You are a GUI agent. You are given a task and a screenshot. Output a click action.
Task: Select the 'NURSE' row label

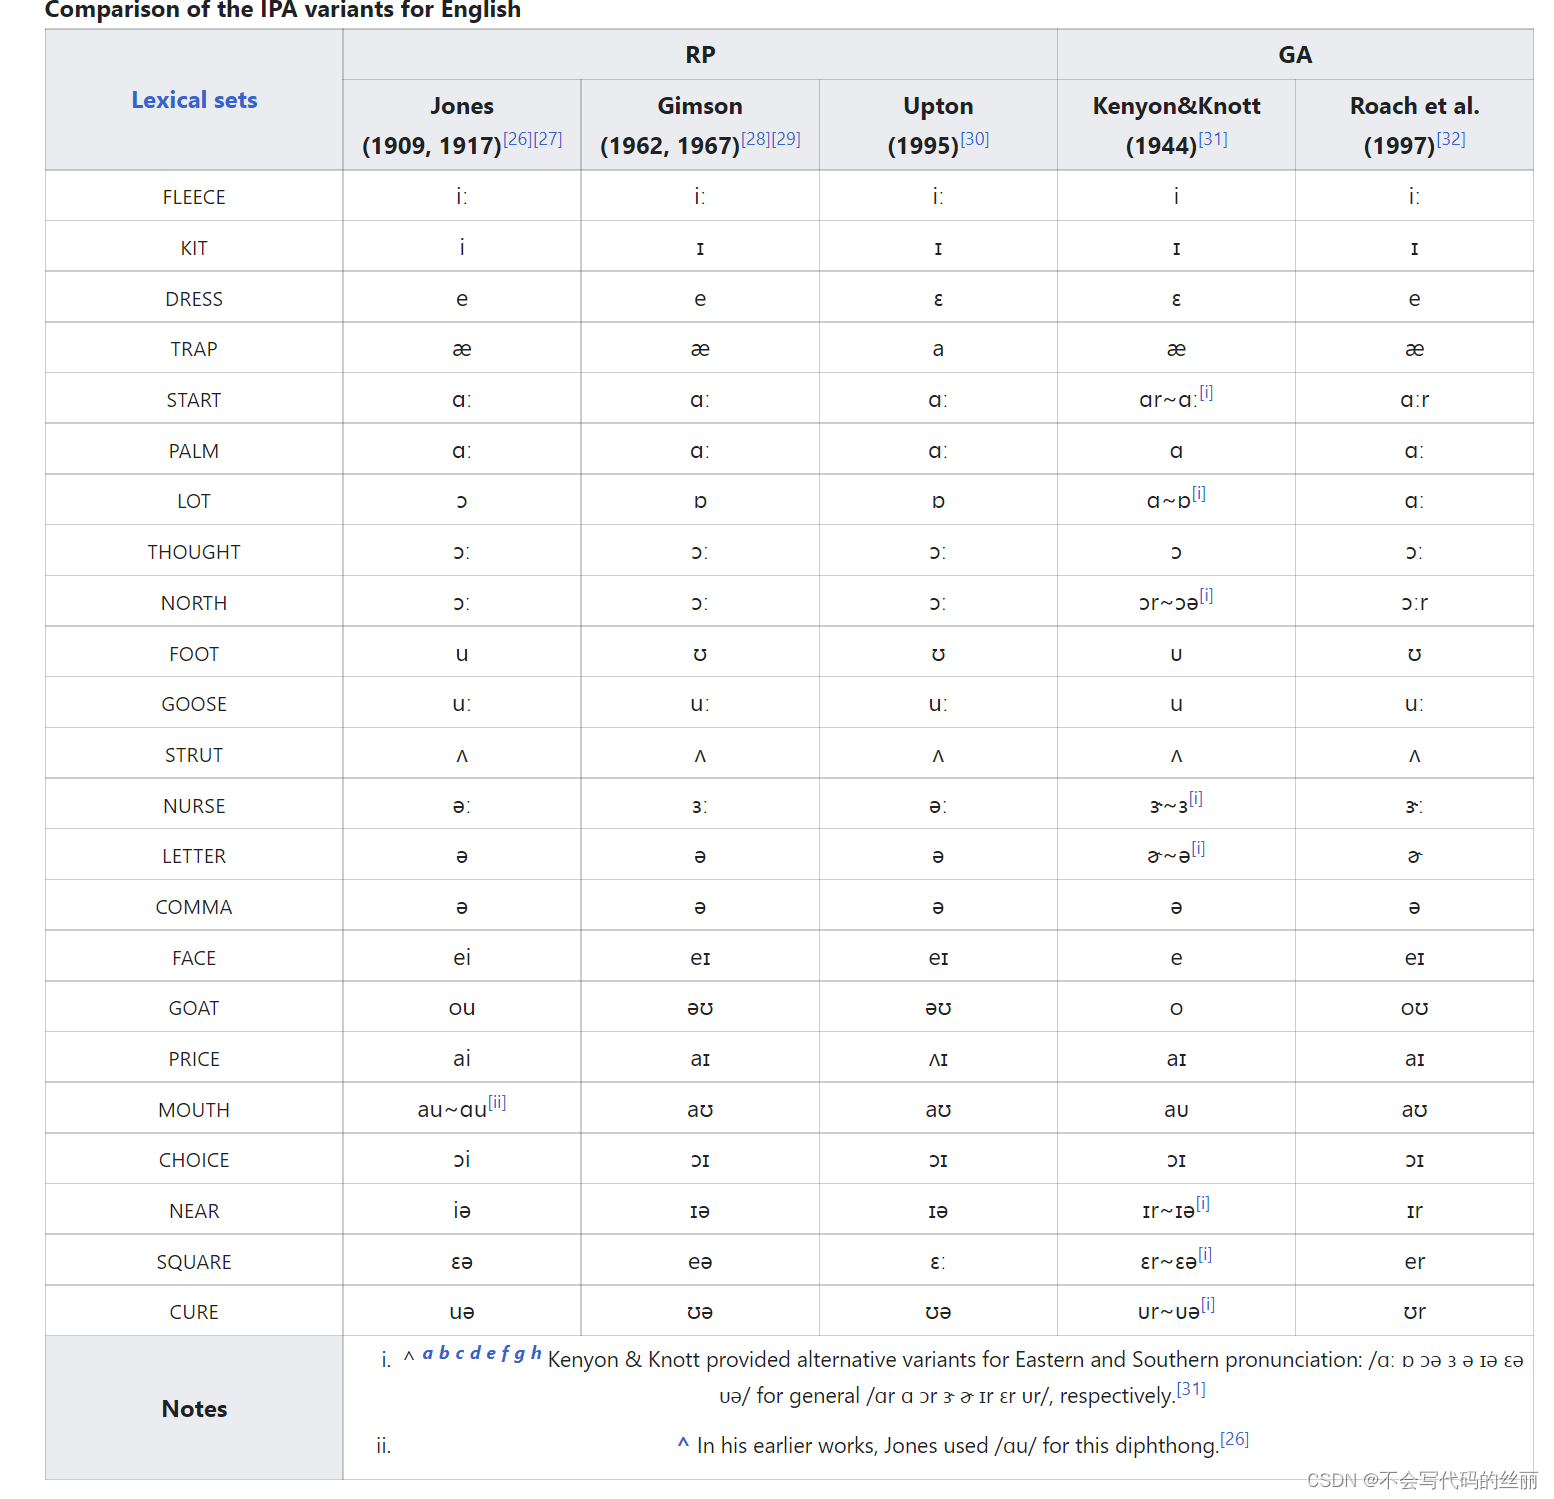pyautogui.click(x=194, y=806)
